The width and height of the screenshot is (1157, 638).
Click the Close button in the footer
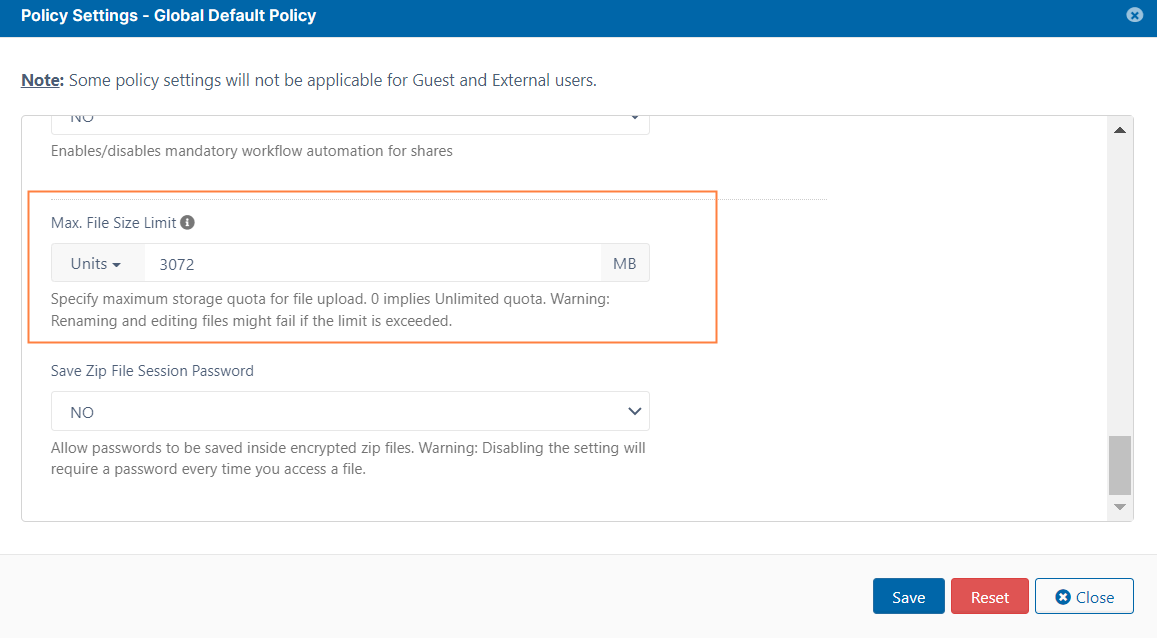1084,597
